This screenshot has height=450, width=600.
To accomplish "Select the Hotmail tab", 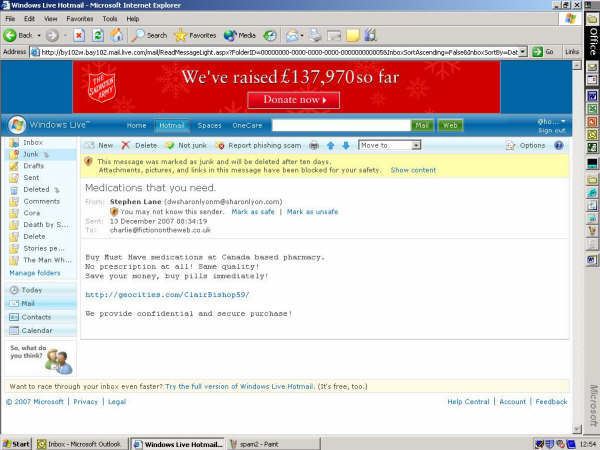I will [x=171, y=126].
